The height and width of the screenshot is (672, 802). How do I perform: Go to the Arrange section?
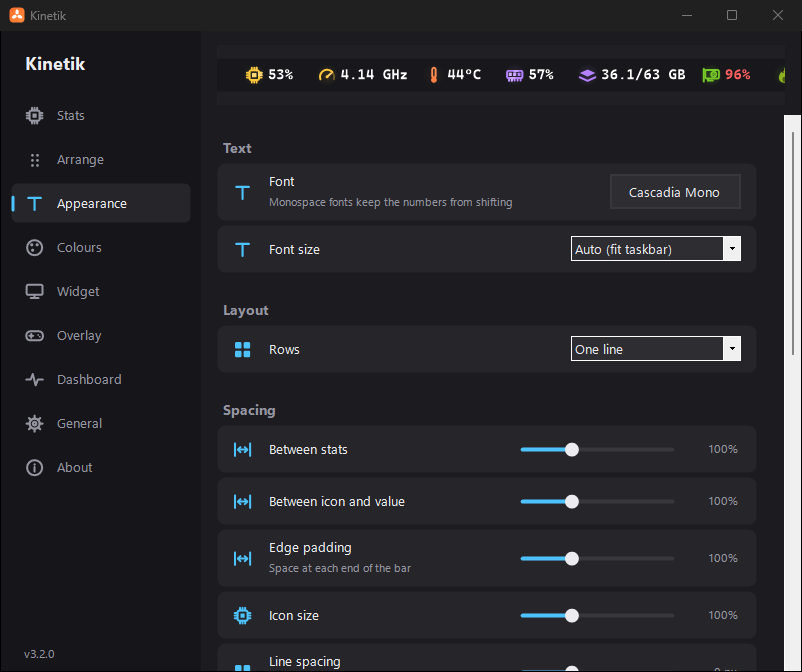[x=101, y=160]
